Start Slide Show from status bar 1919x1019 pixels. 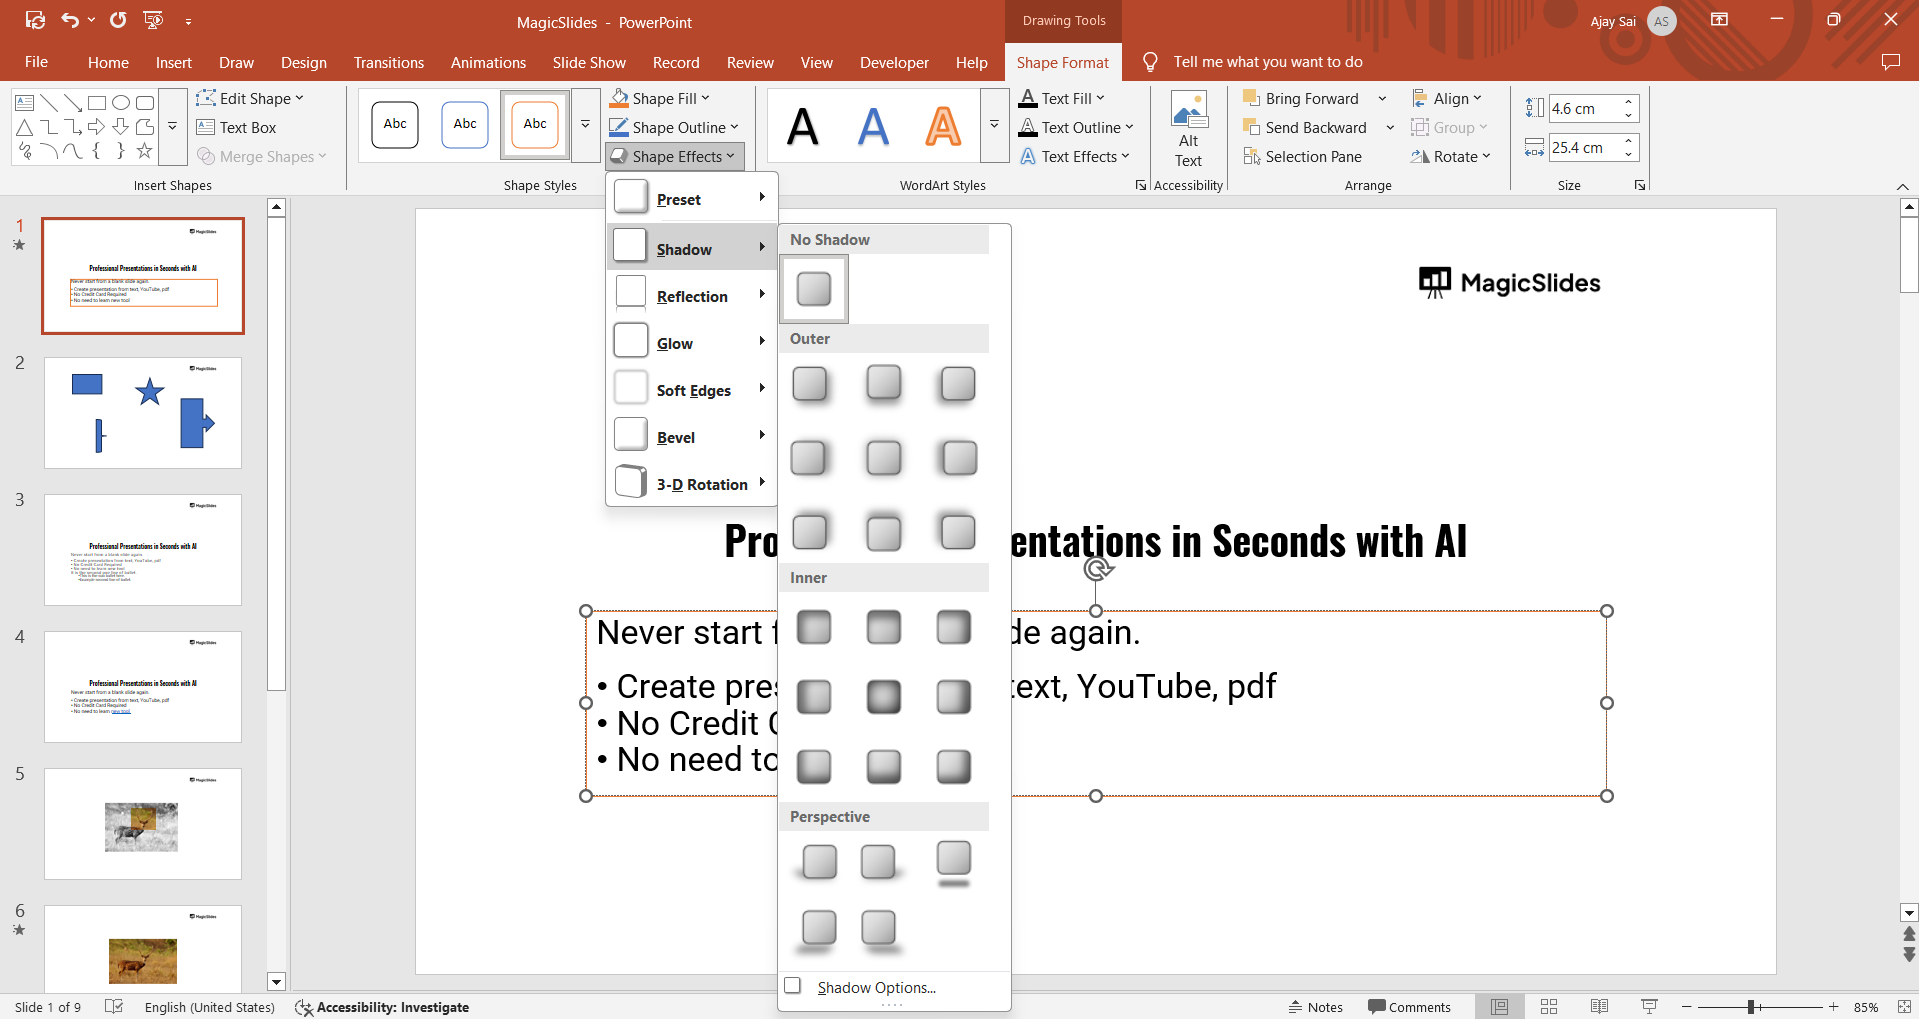(1649, 1007)
